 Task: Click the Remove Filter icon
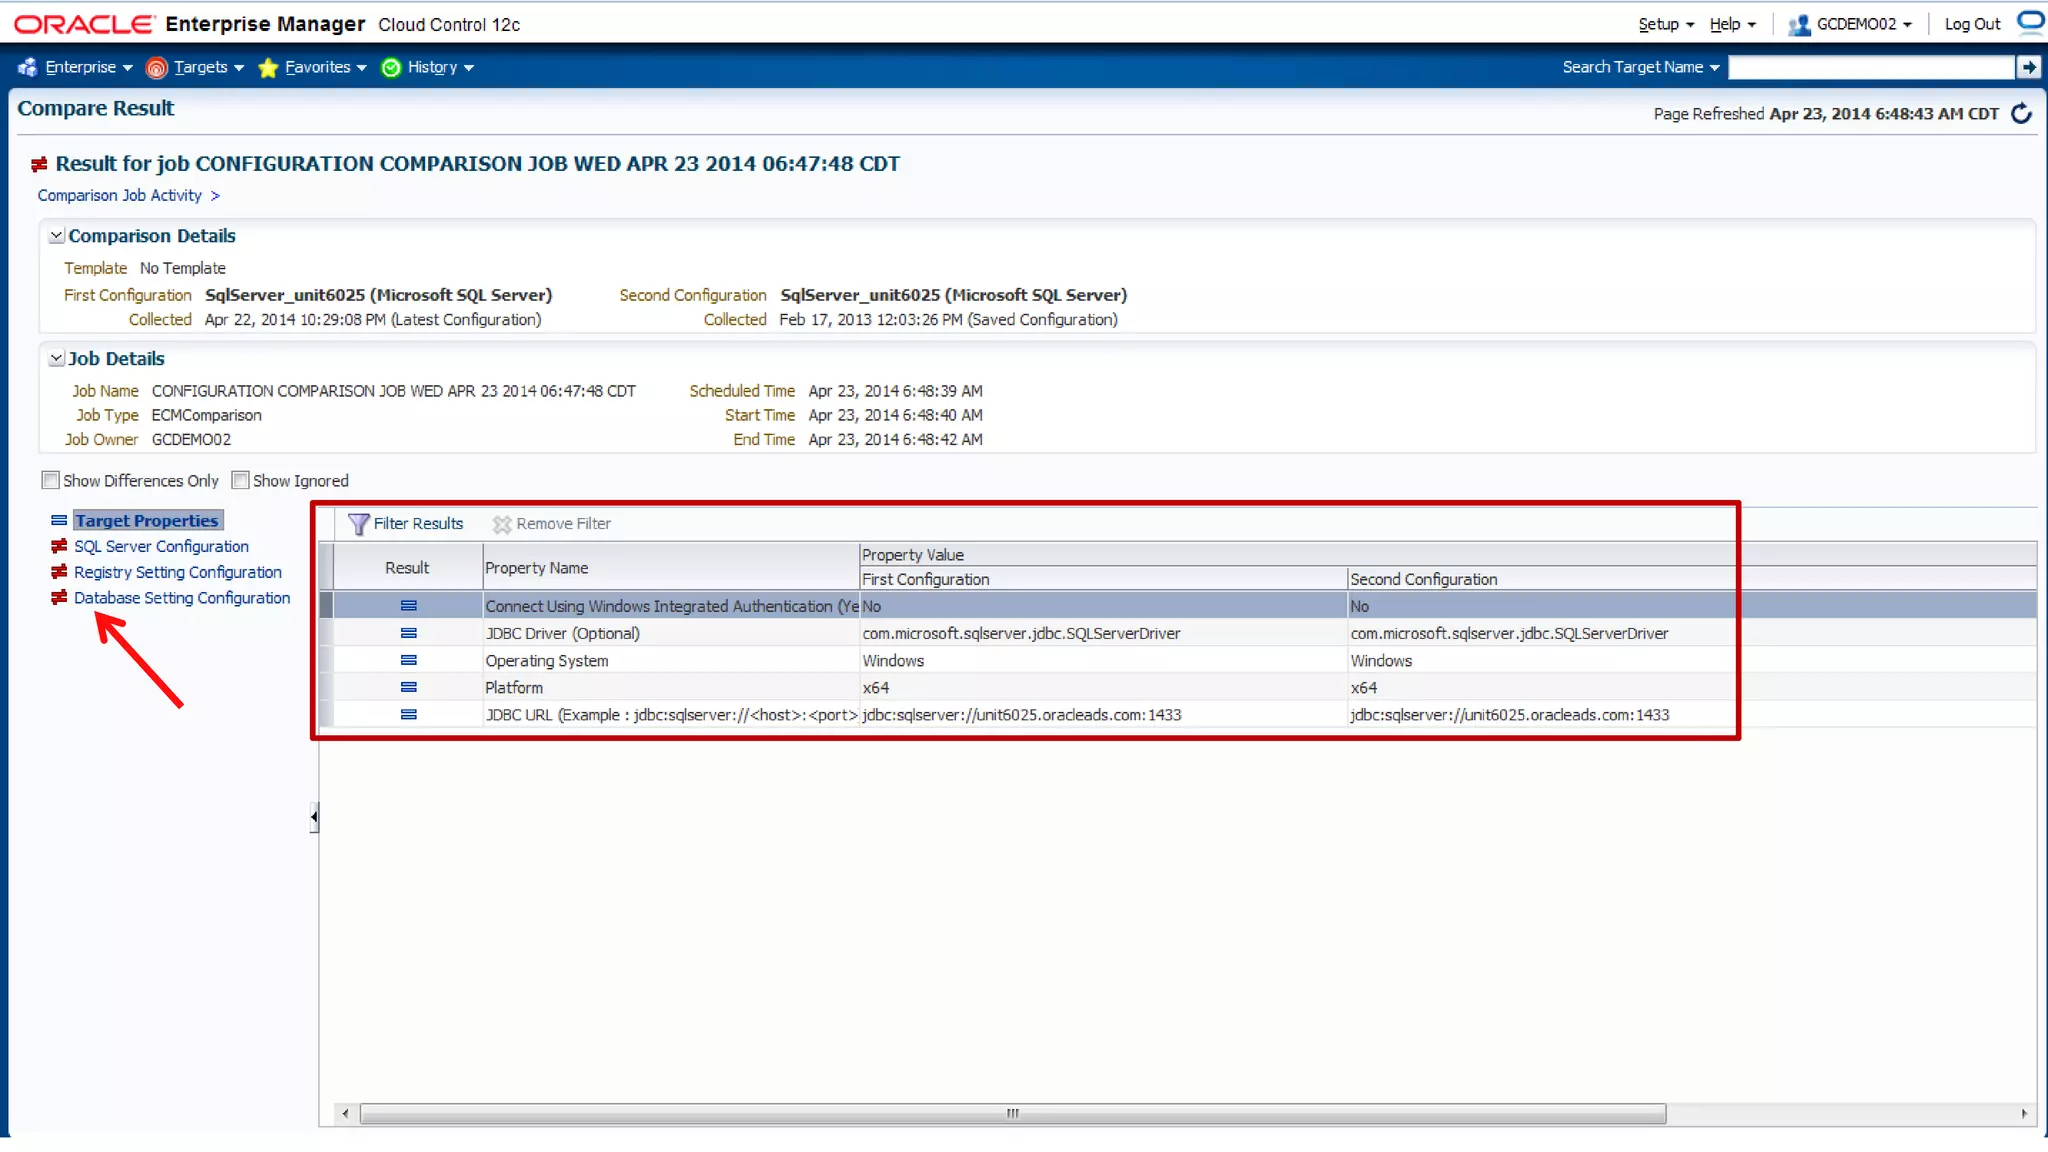tap(502, 523)
